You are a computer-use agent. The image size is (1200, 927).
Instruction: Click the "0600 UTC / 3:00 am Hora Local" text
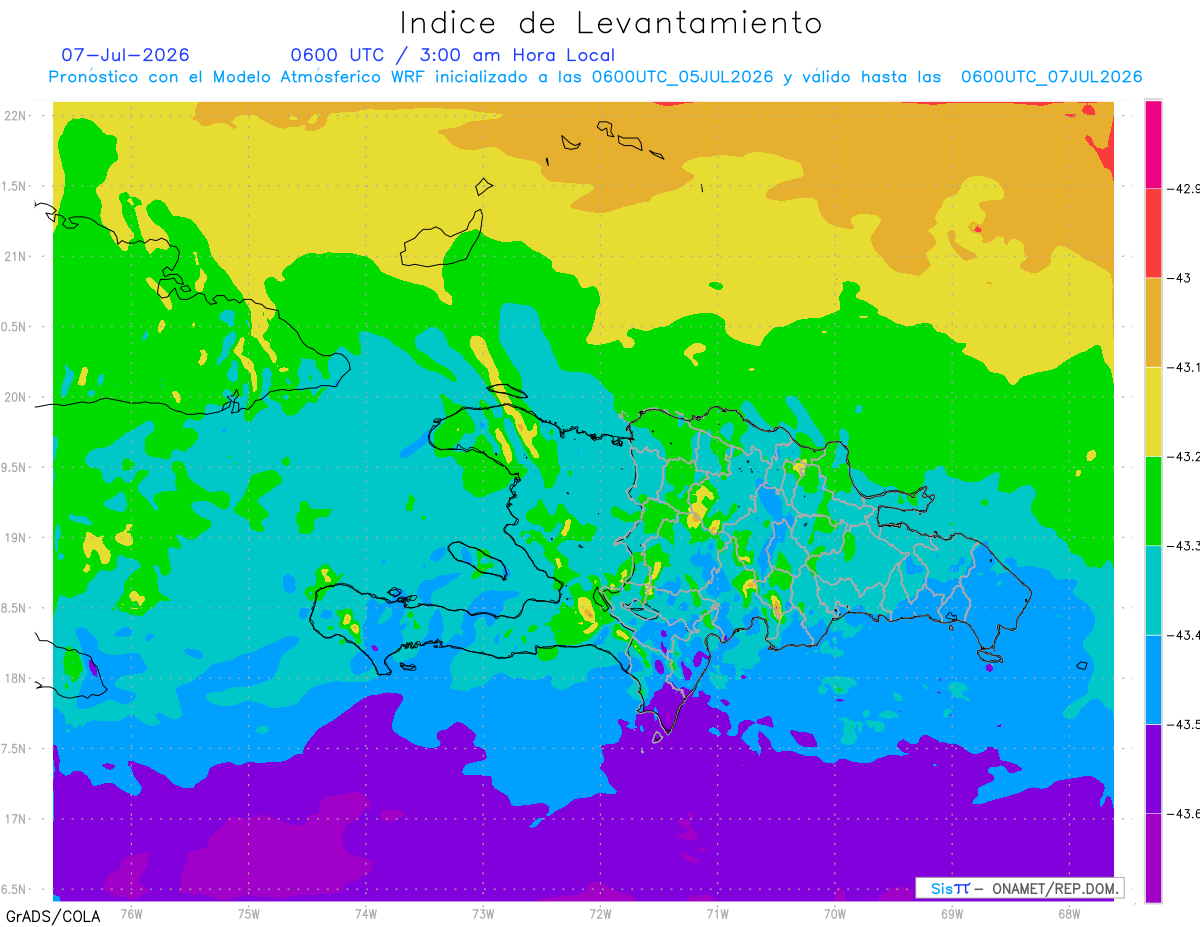tap(453, 55)
